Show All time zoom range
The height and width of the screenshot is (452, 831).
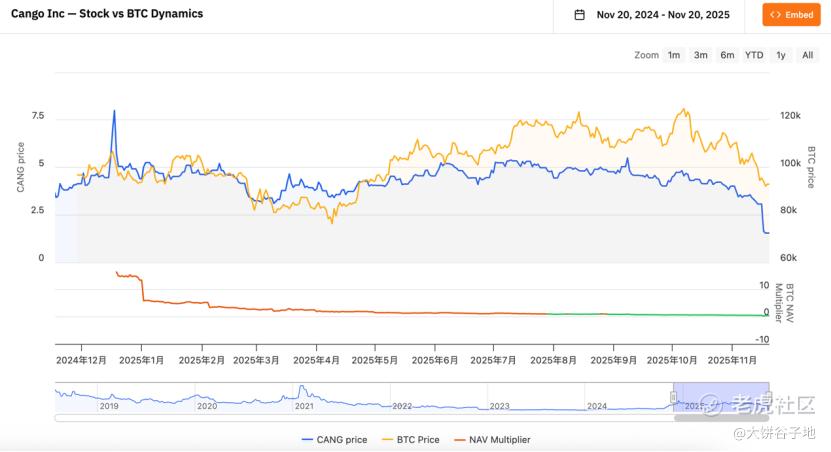[807, 55]
